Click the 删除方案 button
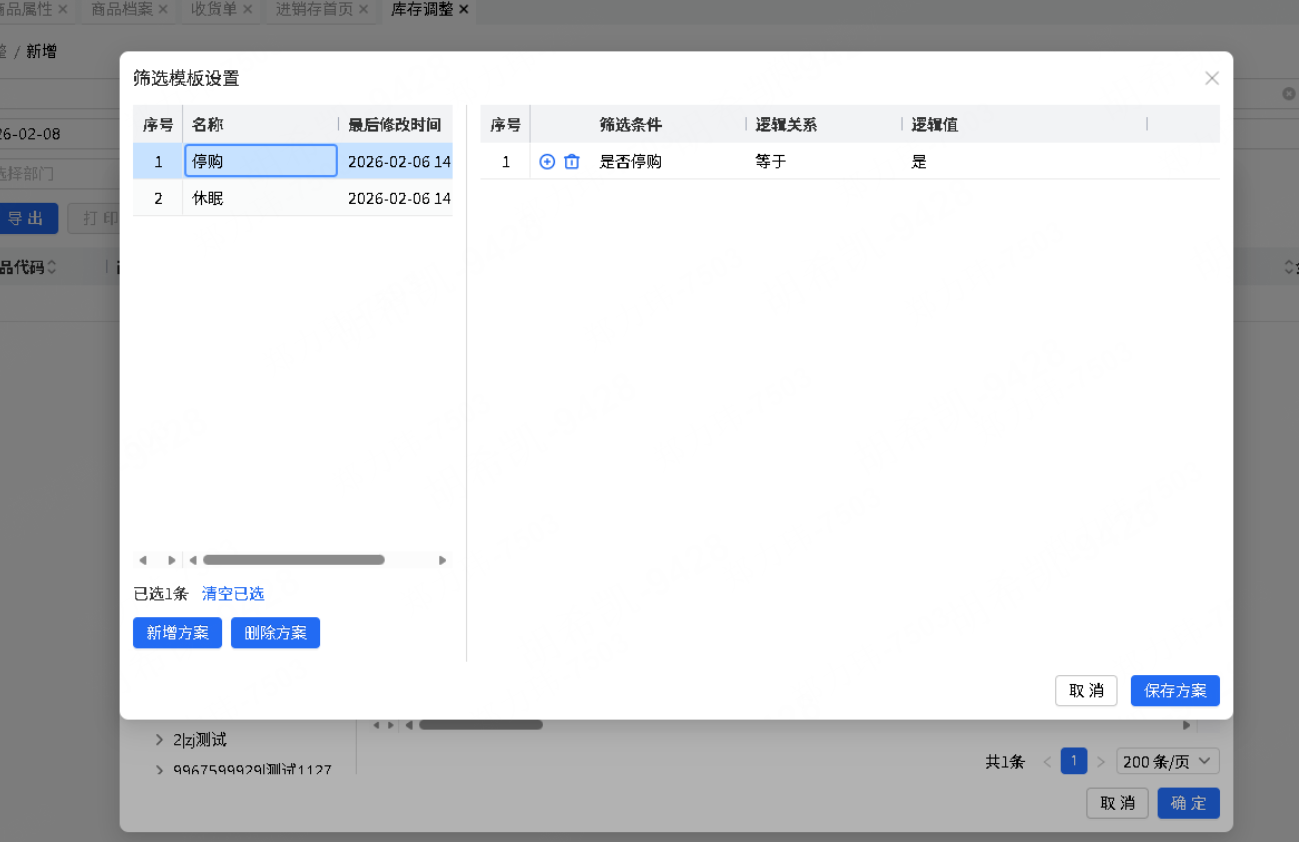The height and width of the screenshot is (842, 1299). (x=275, y=633)
